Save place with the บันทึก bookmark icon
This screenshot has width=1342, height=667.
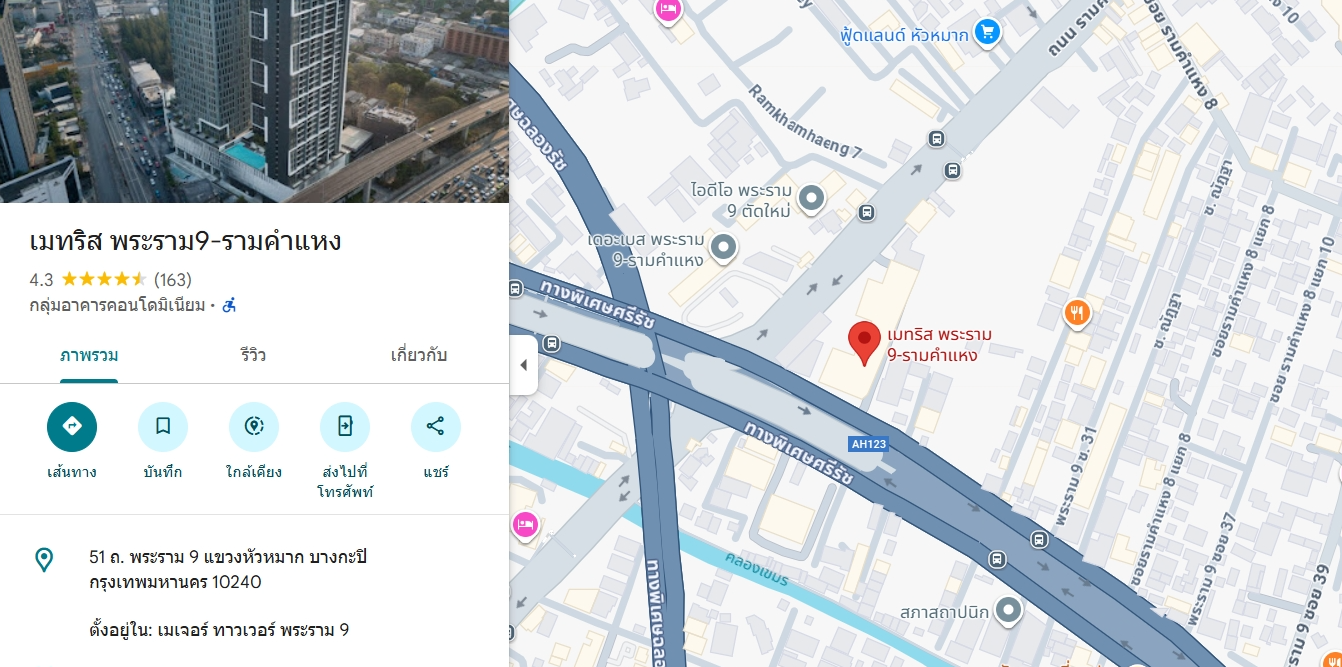163,427
